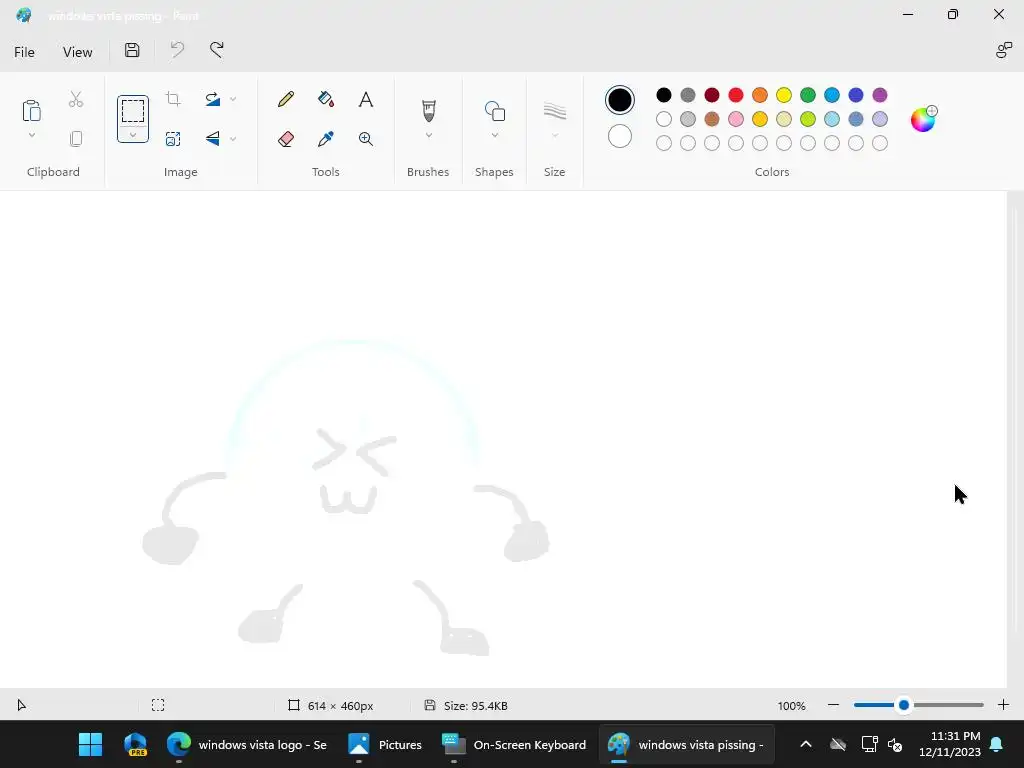
Task: Pick the orange color swatch
Action: 760,95
